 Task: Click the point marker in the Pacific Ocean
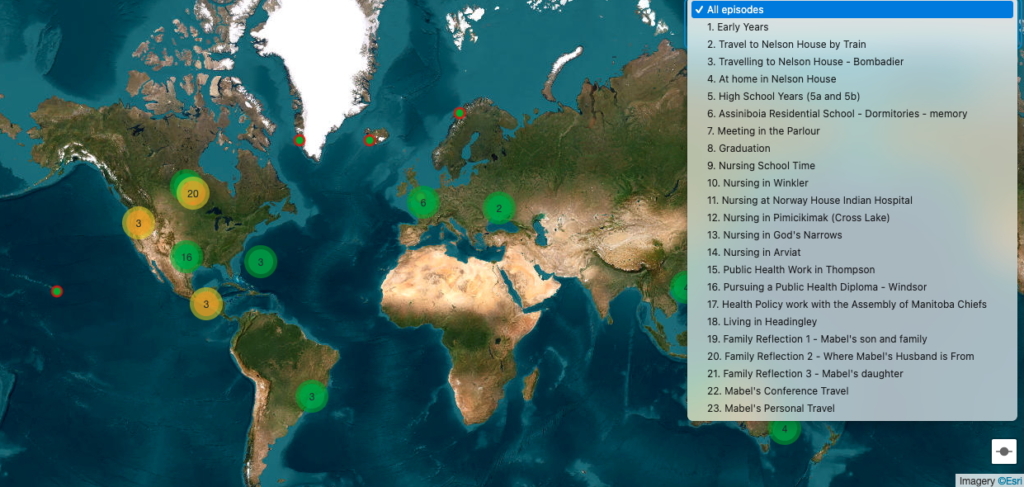(x=57, y=291)
